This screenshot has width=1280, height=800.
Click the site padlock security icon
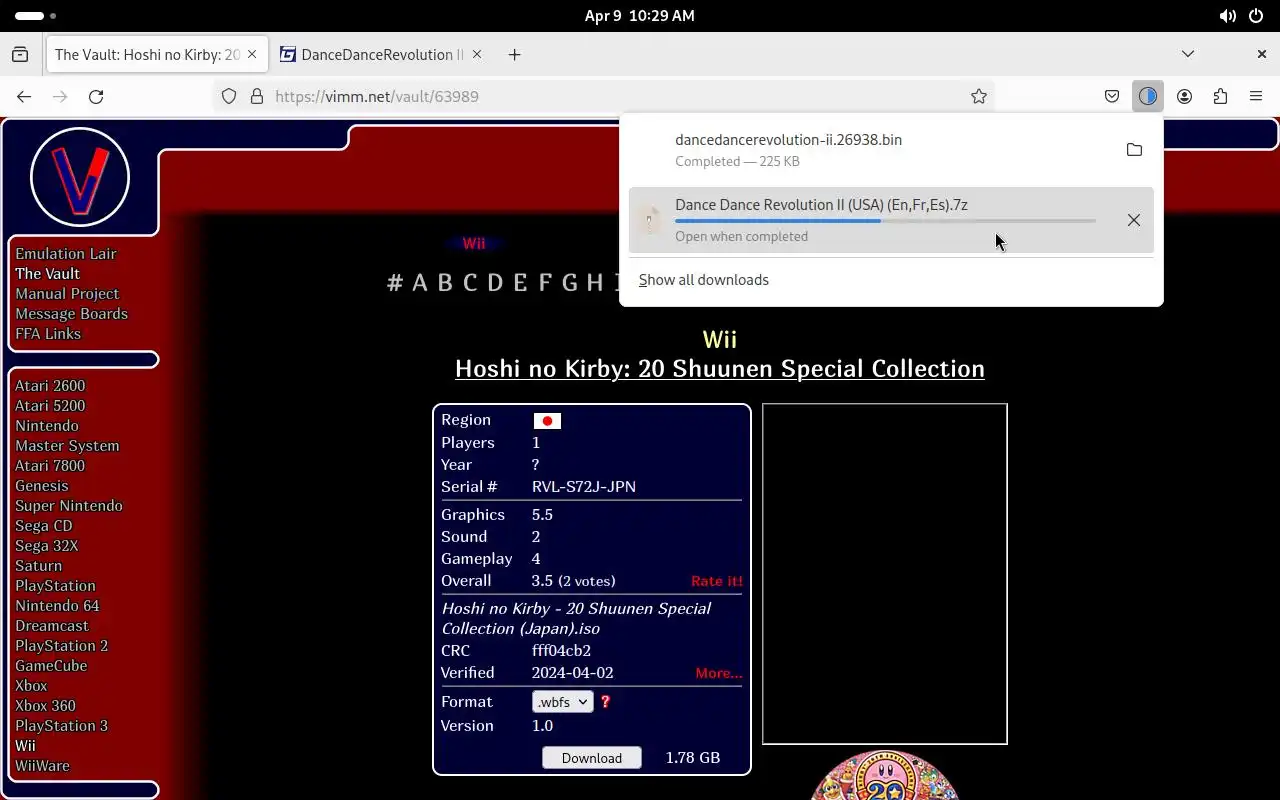[x=257, y=97]
